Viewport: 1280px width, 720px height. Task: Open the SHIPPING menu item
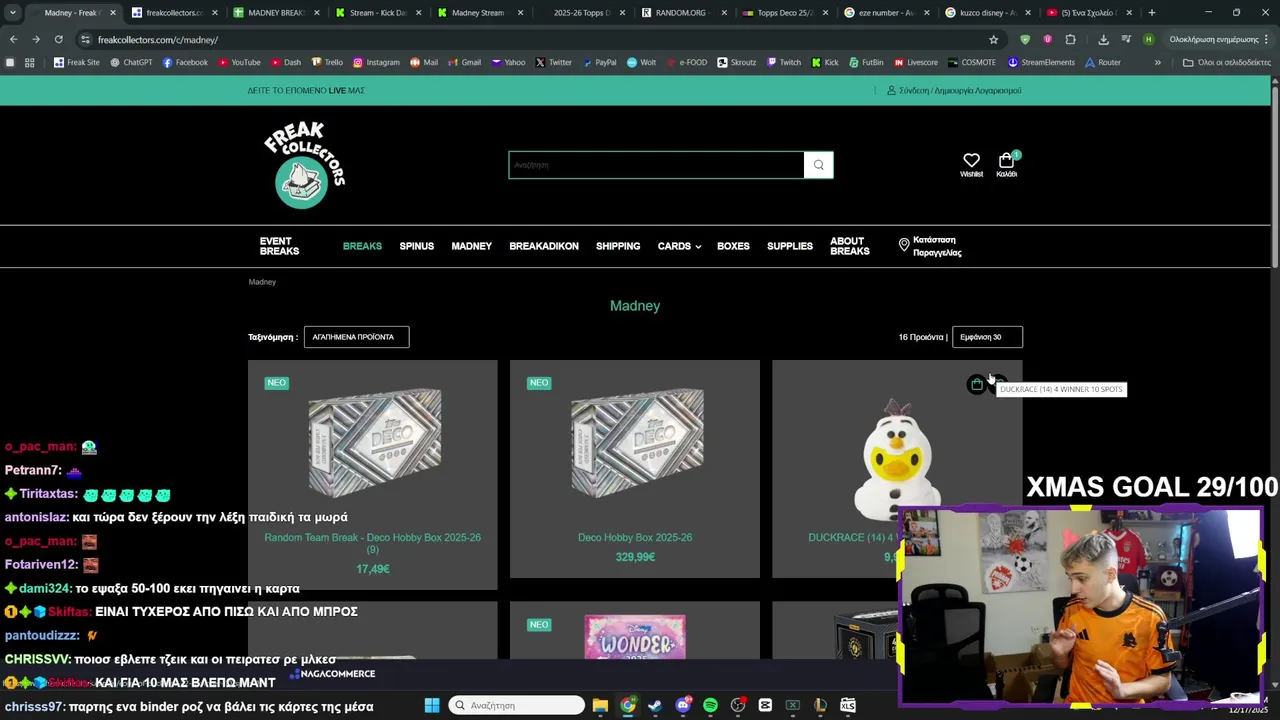pos(618,246)
